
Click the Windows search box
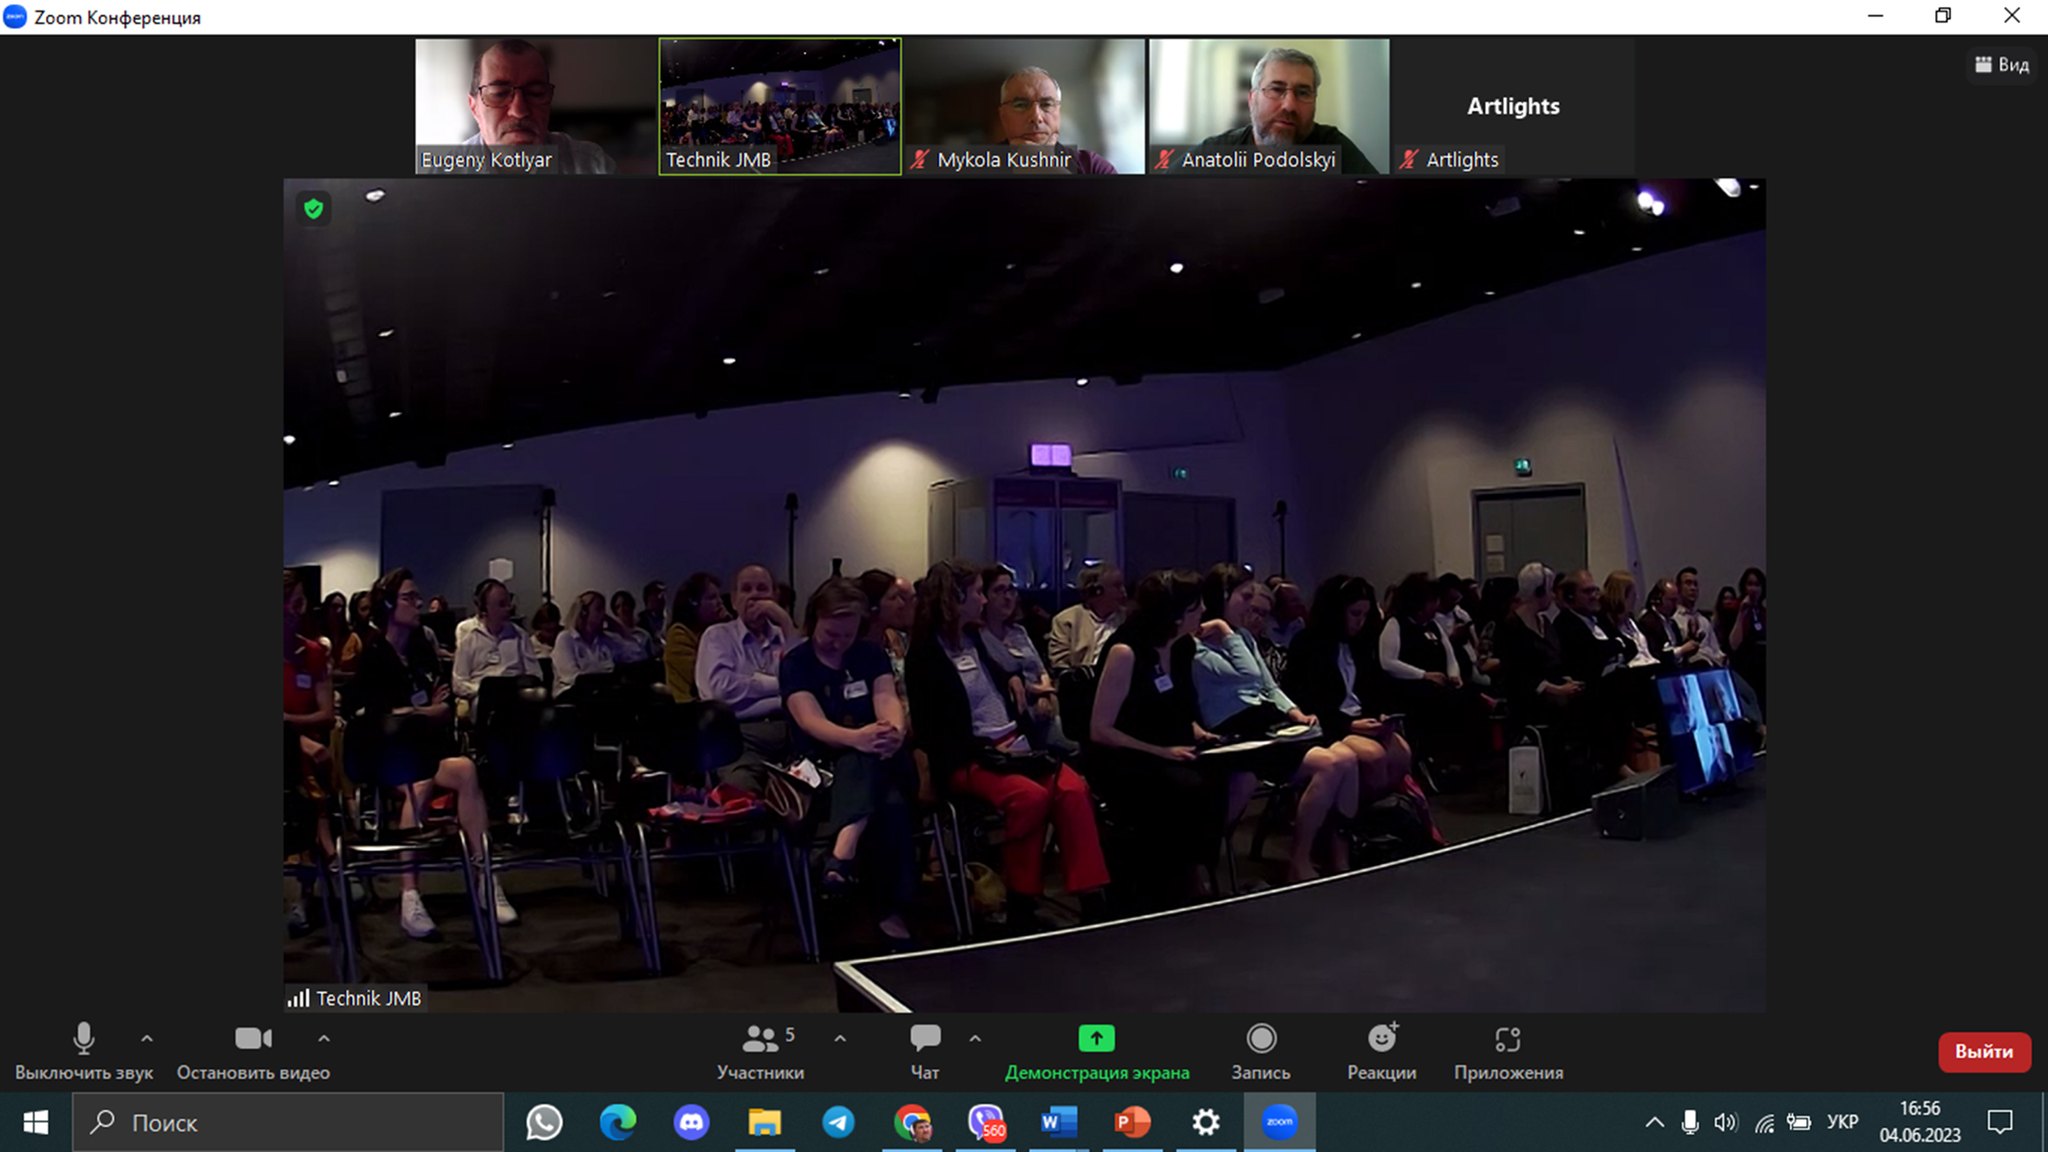pyautogui.click(x=288, y=1122)
